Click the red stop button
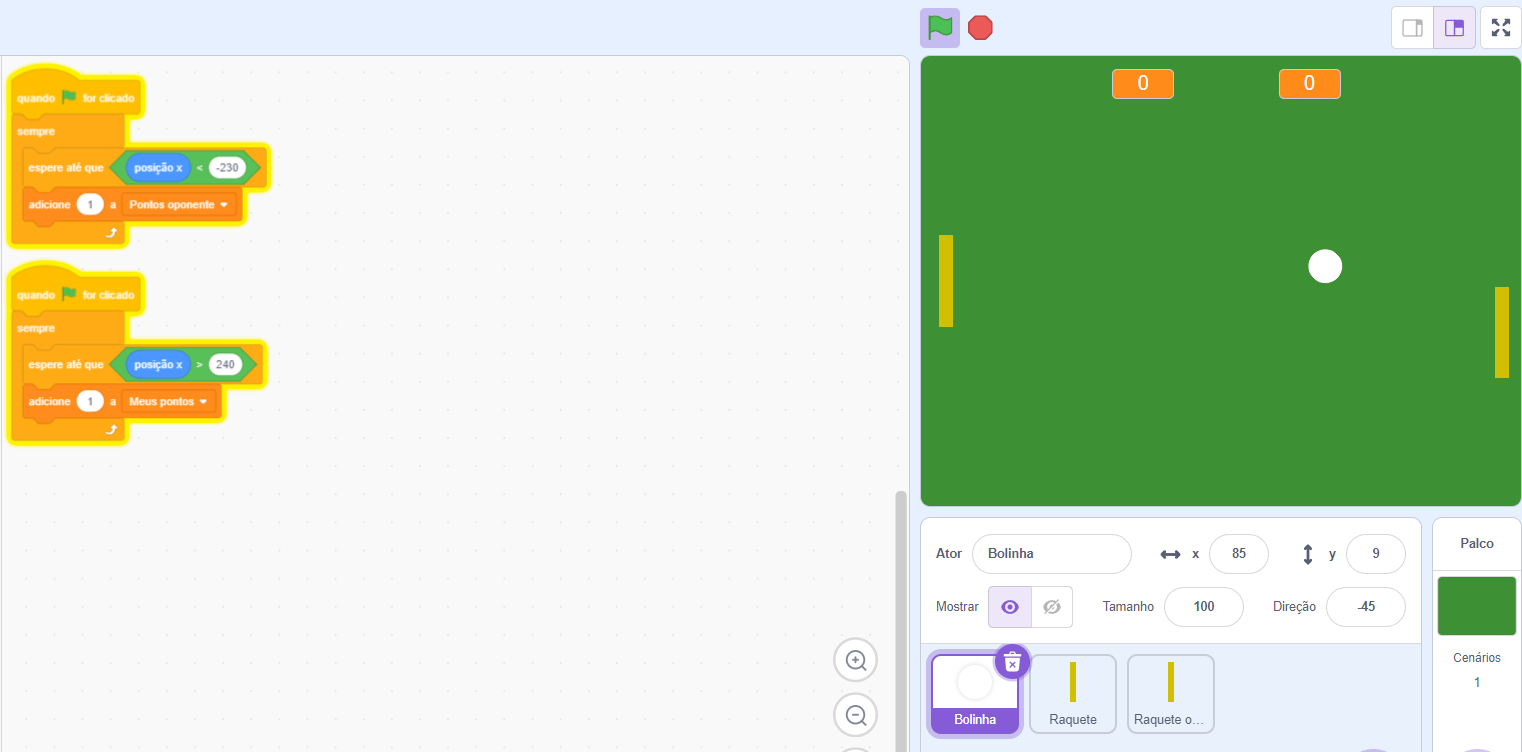 click(x=980, y=28)
